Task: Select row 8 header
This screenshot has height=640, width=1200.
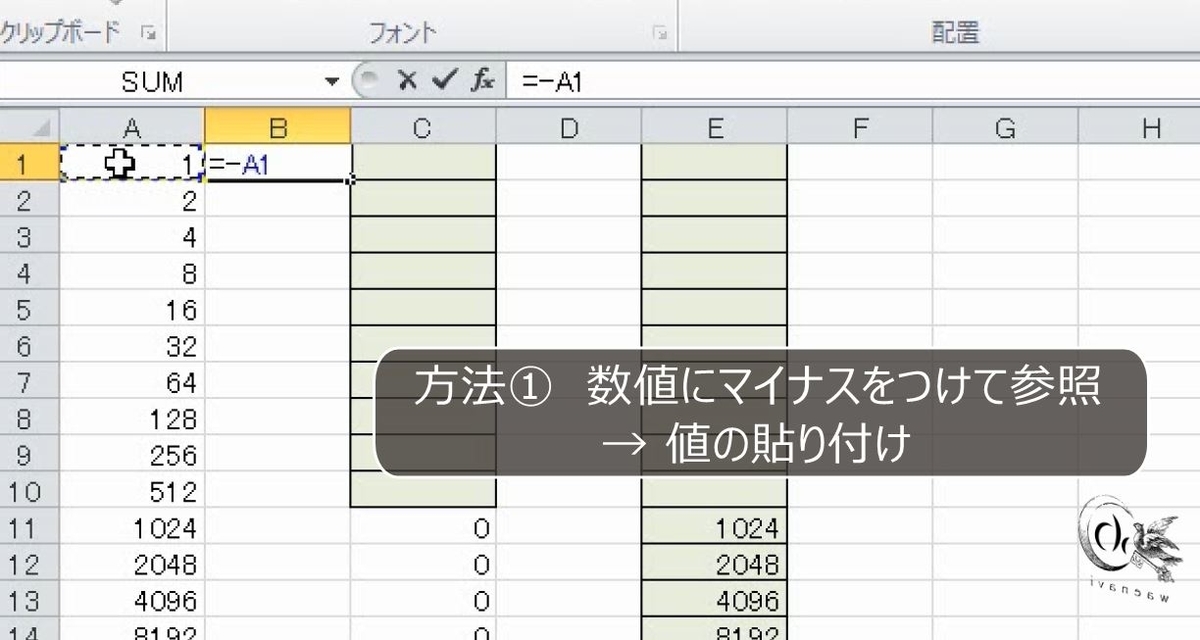Action: click(30, 417)
